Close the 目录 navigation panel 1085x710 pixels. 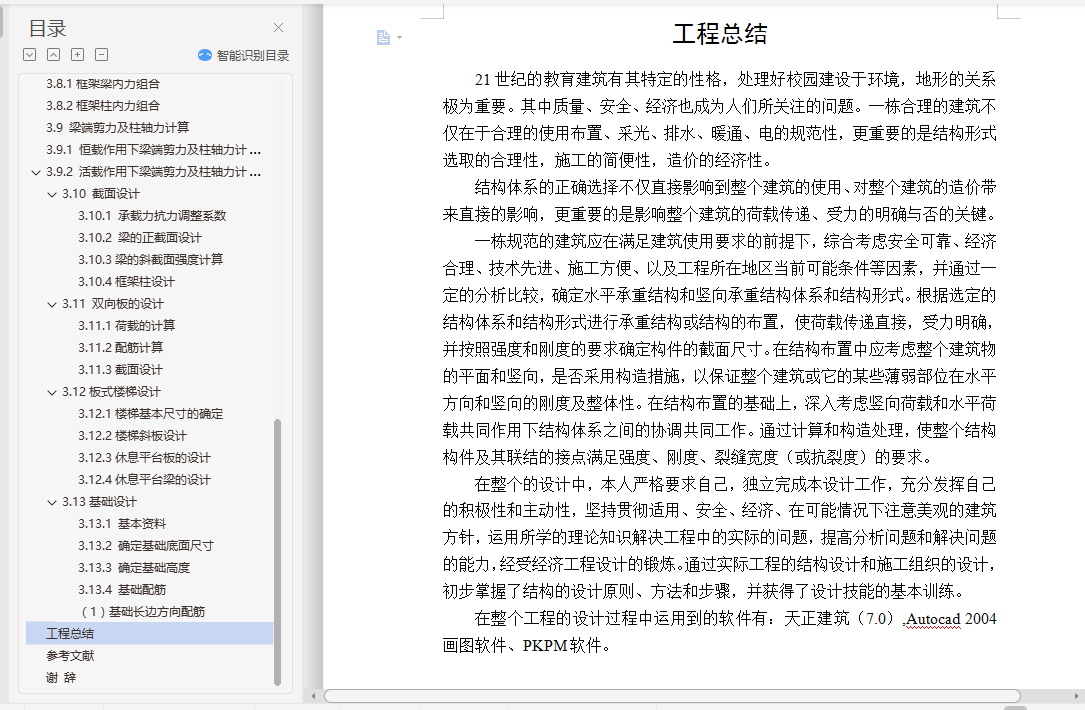pos(278,28)
